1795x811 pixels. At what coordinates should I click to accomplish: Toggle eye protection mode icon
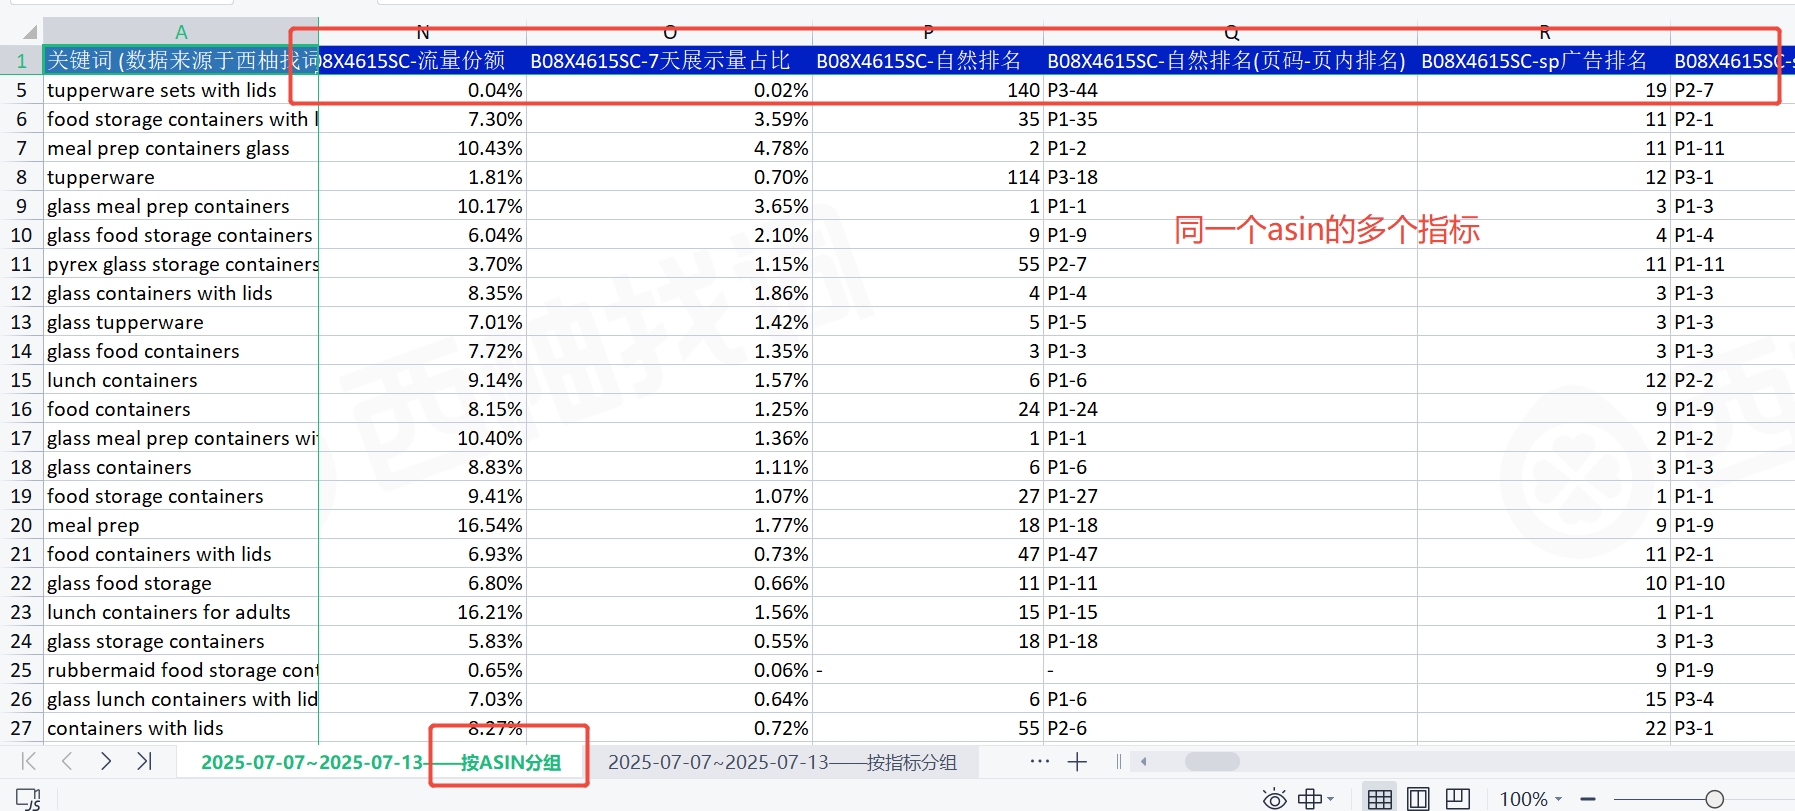coord(1274,799)
